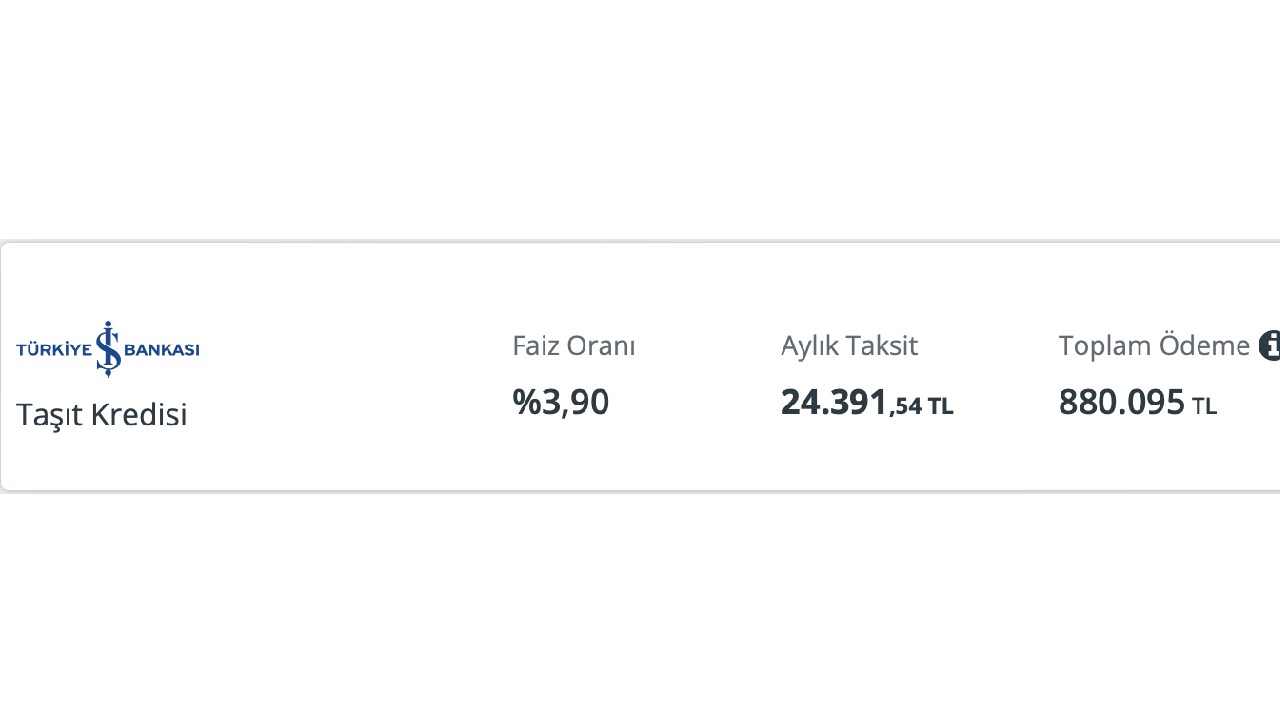This screenshot has height=720, width=1280.
Task: Click the Faiz Oranı label
Action: coord(574,346)
